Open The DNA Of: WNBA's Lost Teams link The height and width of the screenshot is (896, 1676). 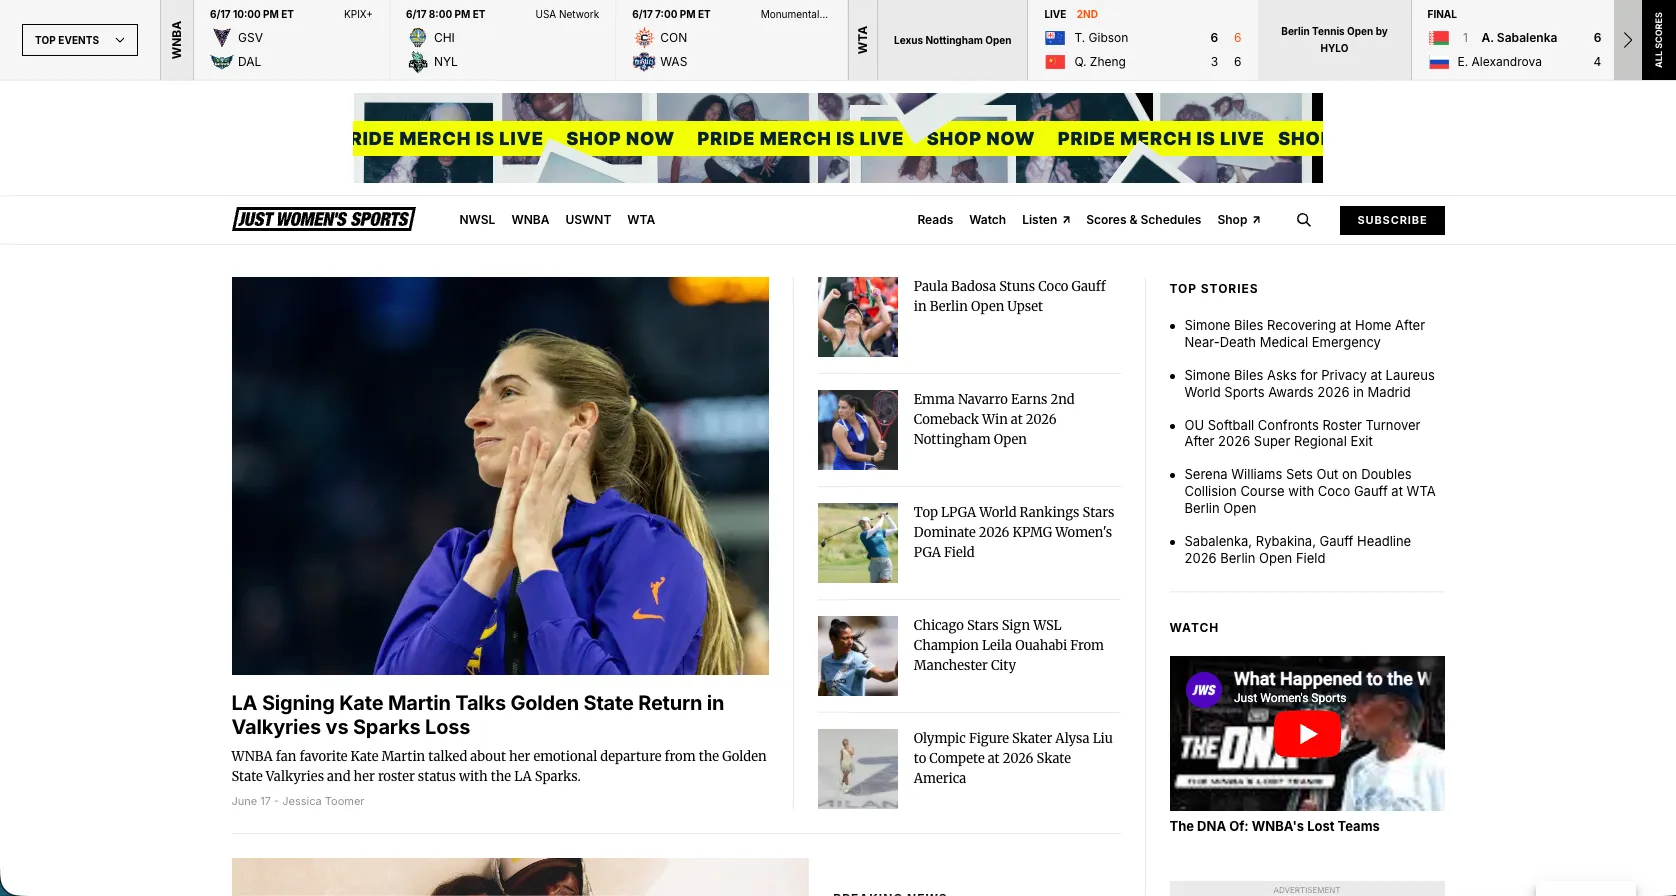pyautogui.click(x=1274, y=826)
